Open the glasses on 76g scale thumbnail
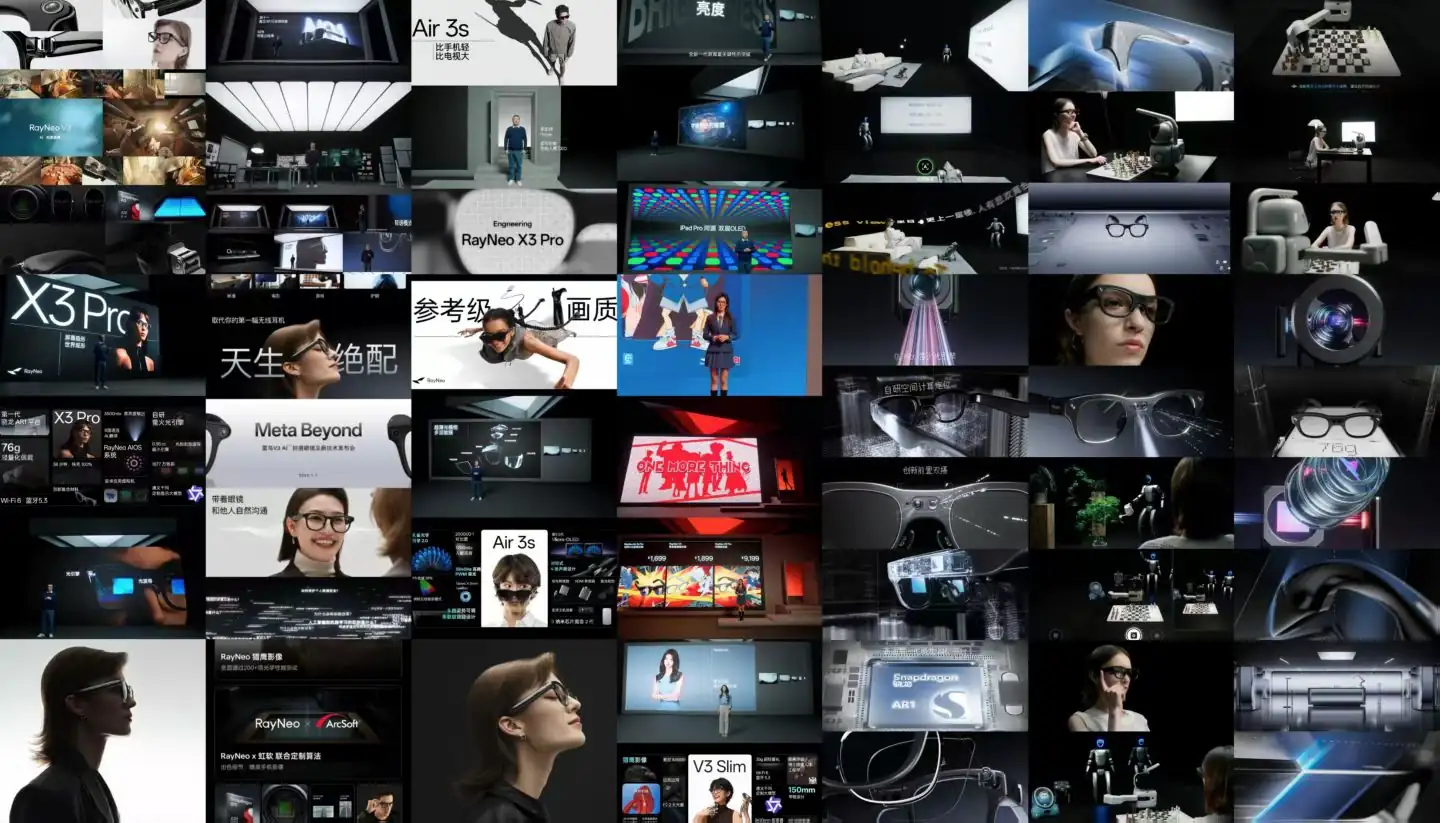 [x=1337, y=412]
